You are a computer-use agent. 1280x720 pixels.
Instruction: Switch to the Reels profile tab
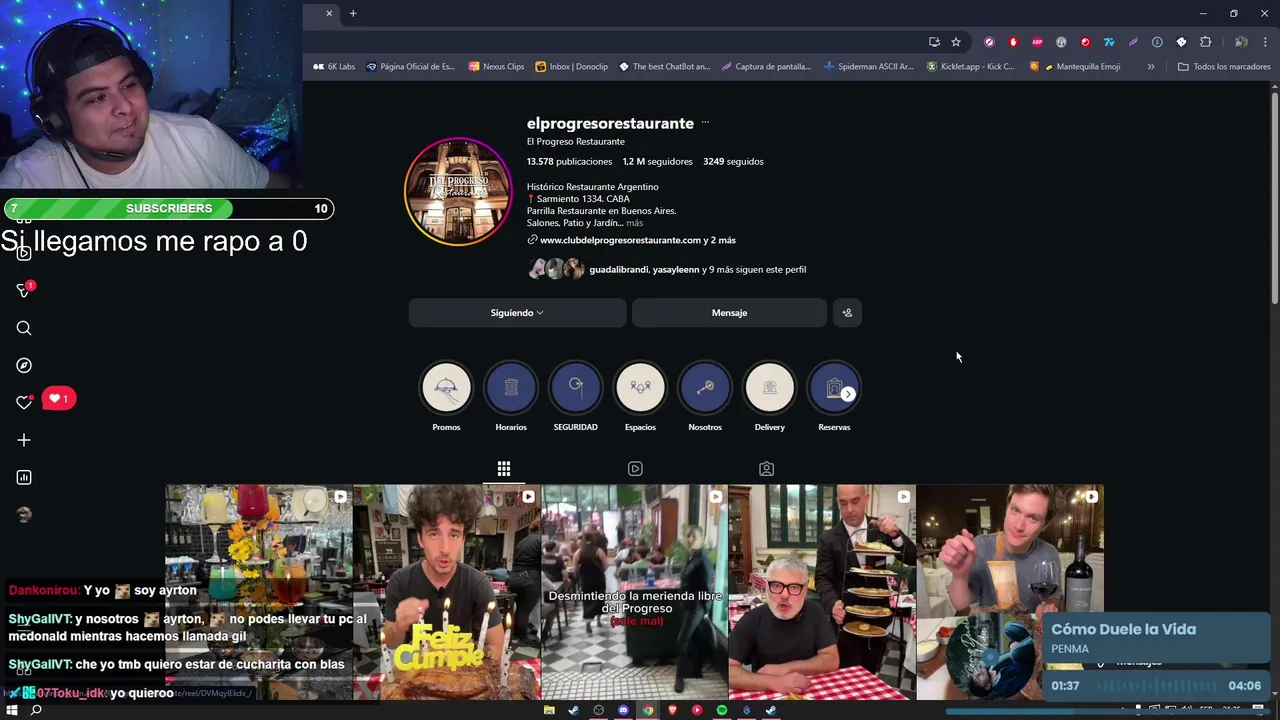pyautogui.click(x=635, y=469)
